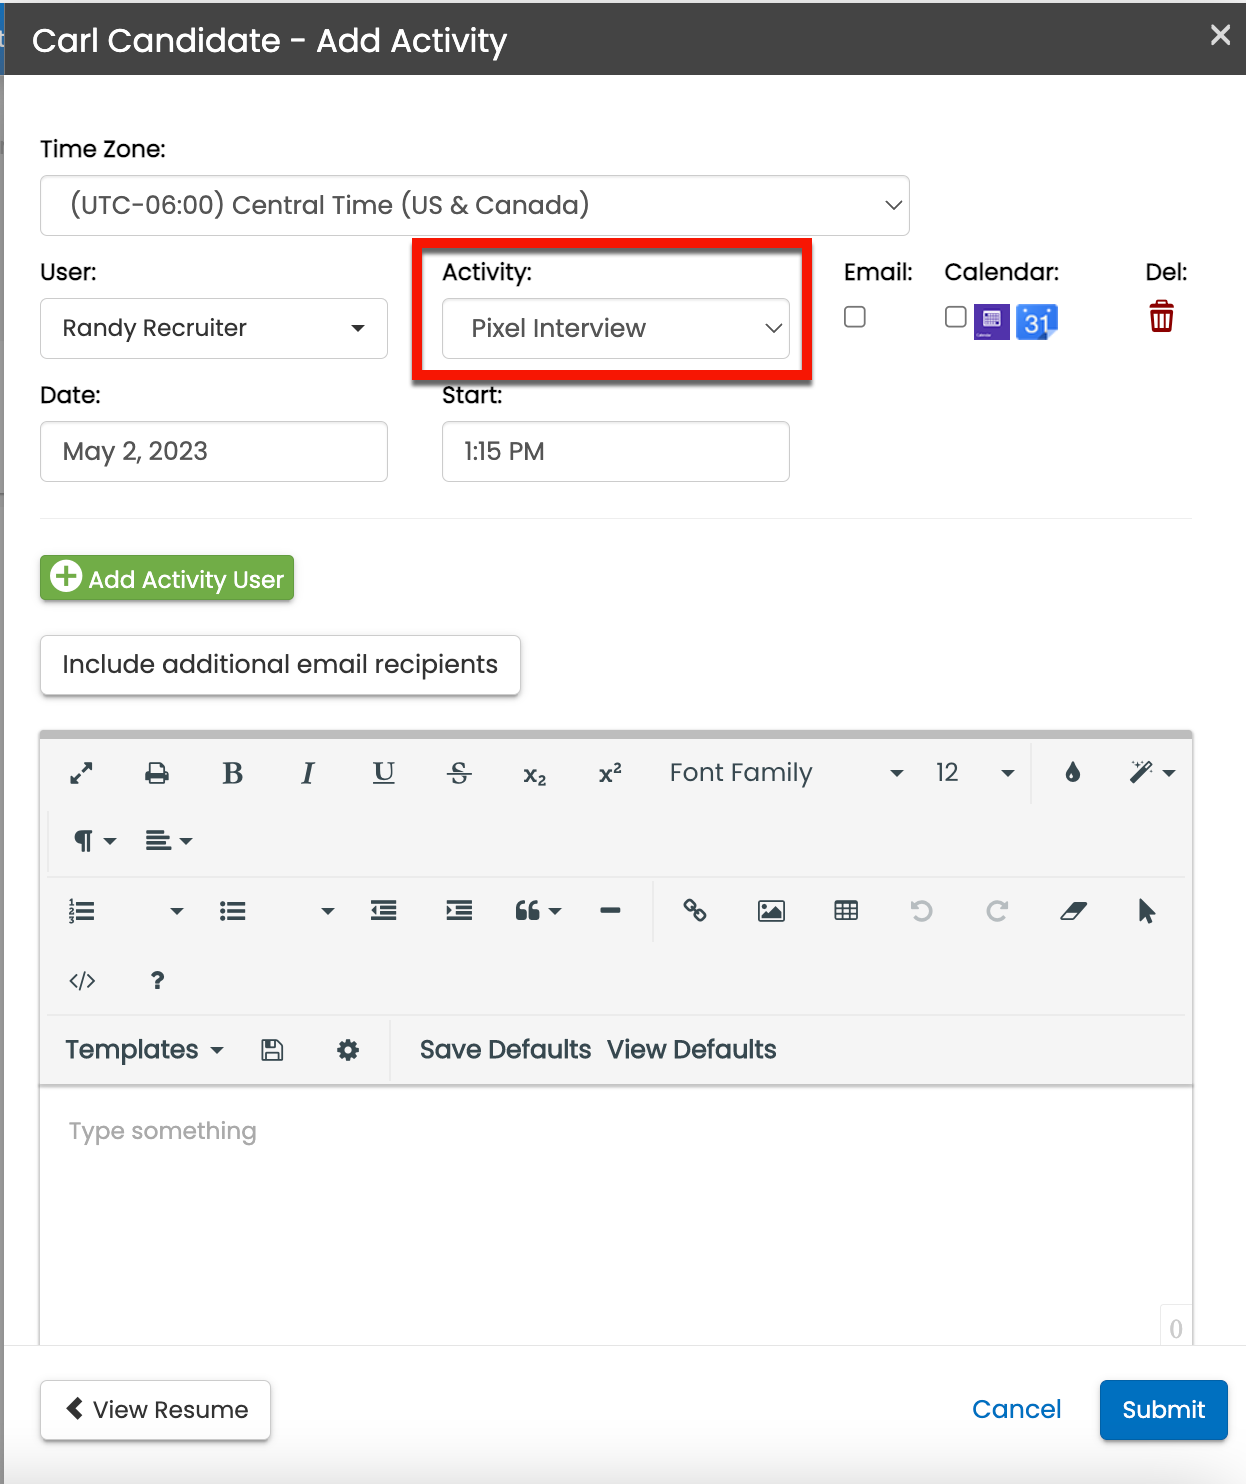Open the Templates menu
This screenshot has height=1484, width=1246.
[144, 1050]
